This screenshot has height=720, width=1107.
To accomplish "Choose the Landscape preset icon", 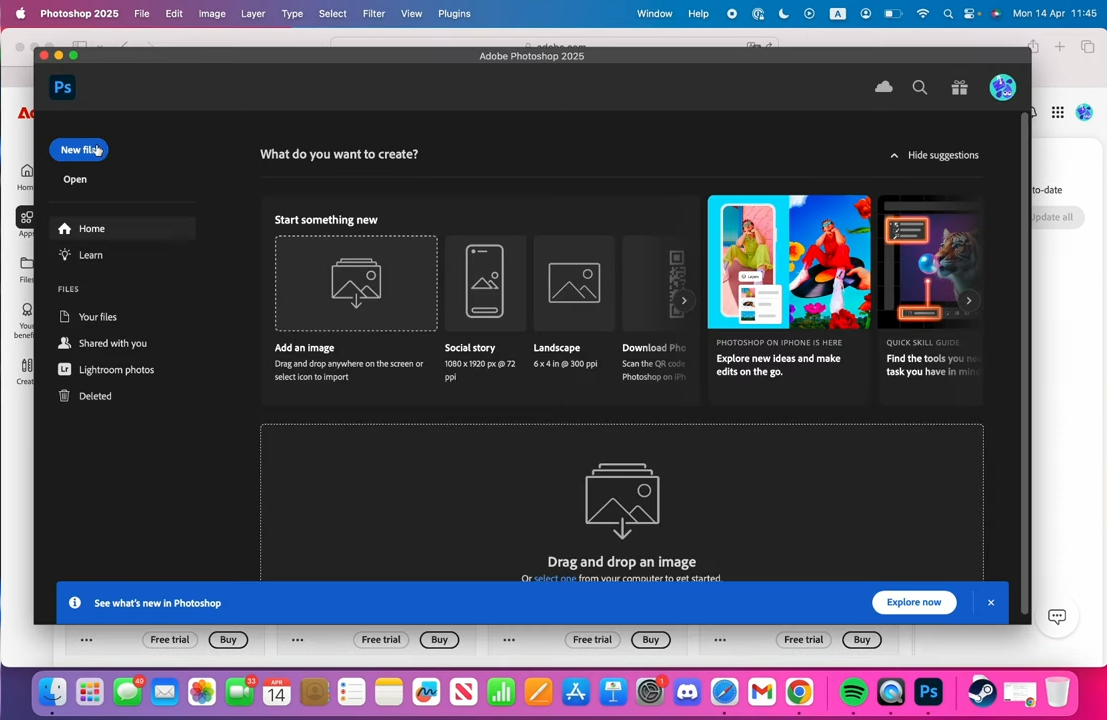I will [574, 283].
